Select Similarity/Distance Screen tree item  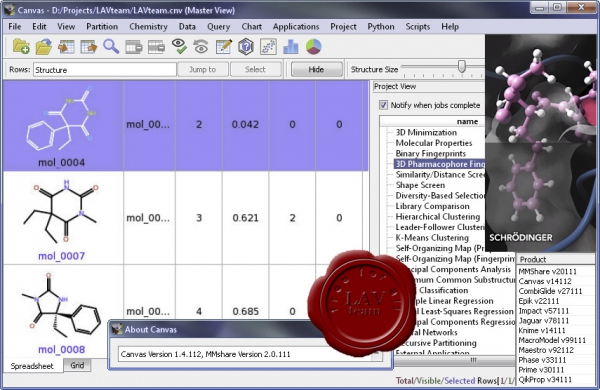click(440, 175)
